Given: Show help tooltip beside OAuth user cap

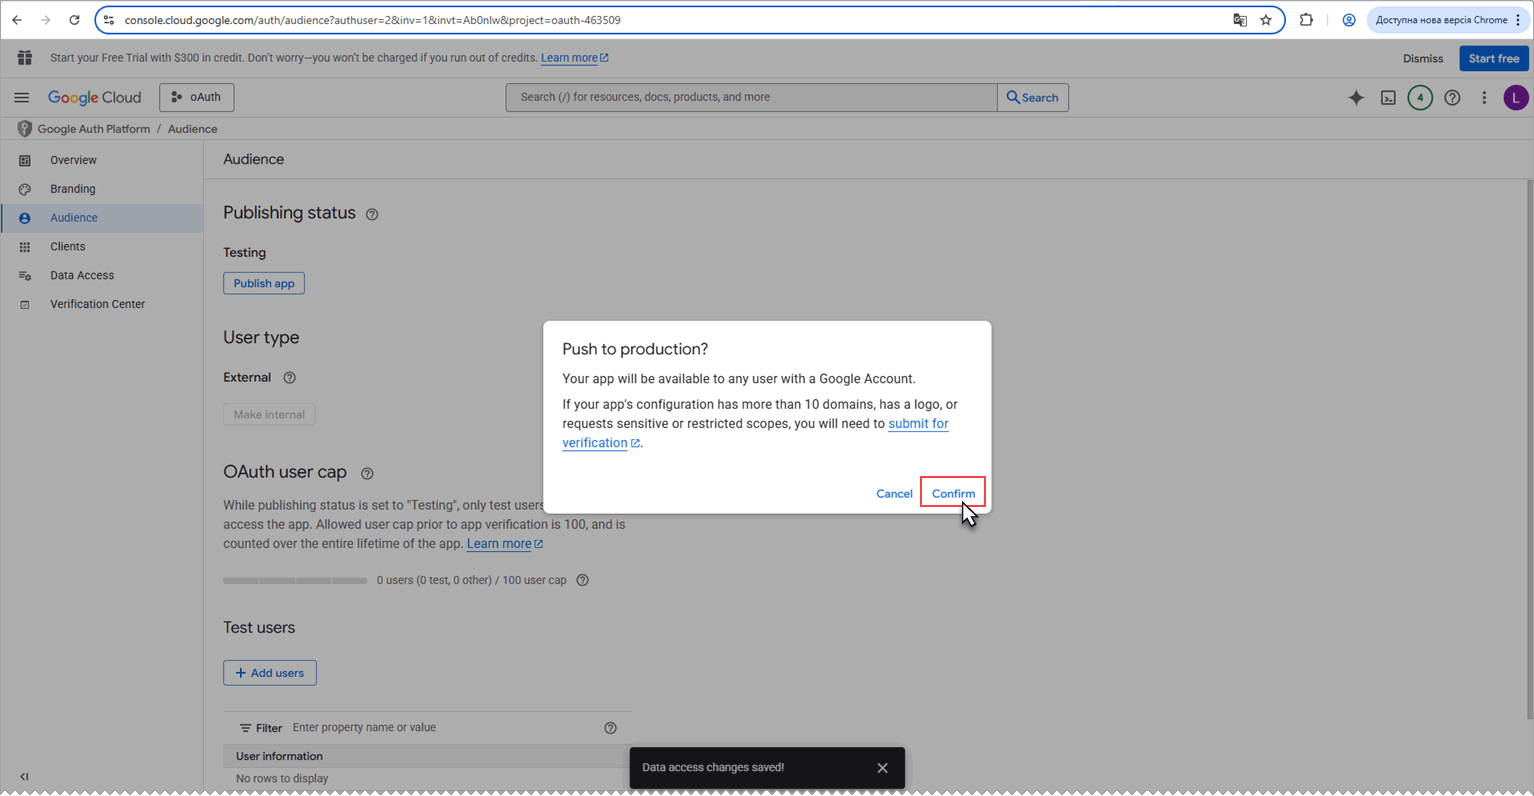Looking at the screenshot, I should click(367, 473).
